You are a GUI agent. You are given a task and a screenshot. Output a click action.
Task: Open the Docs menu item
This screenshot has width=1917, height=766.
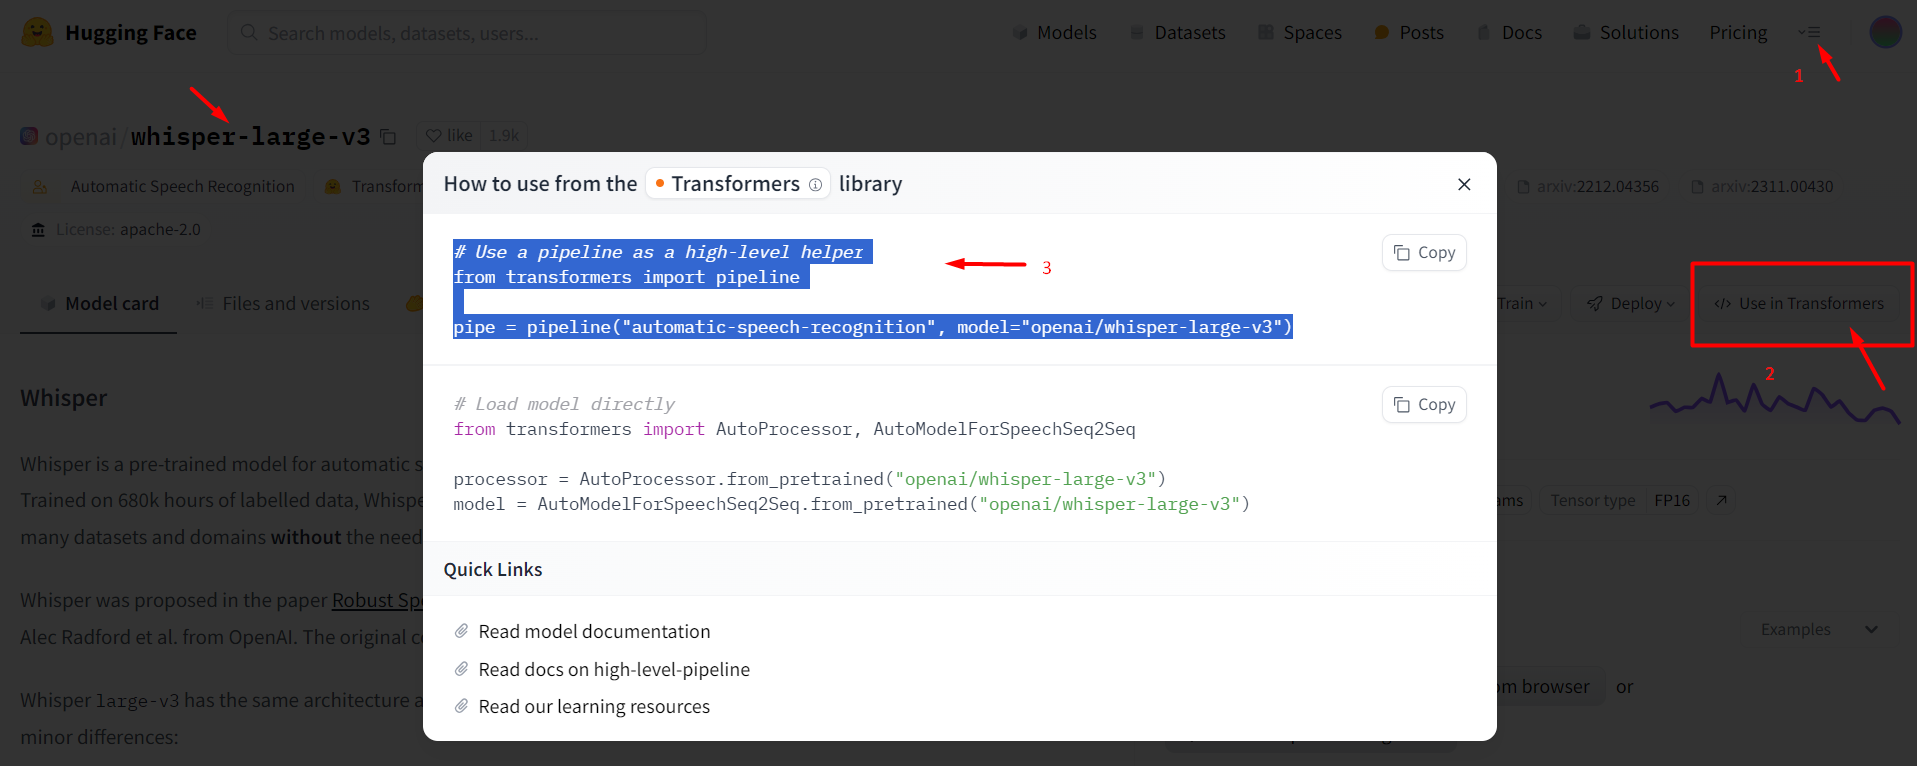(1509, 33)
